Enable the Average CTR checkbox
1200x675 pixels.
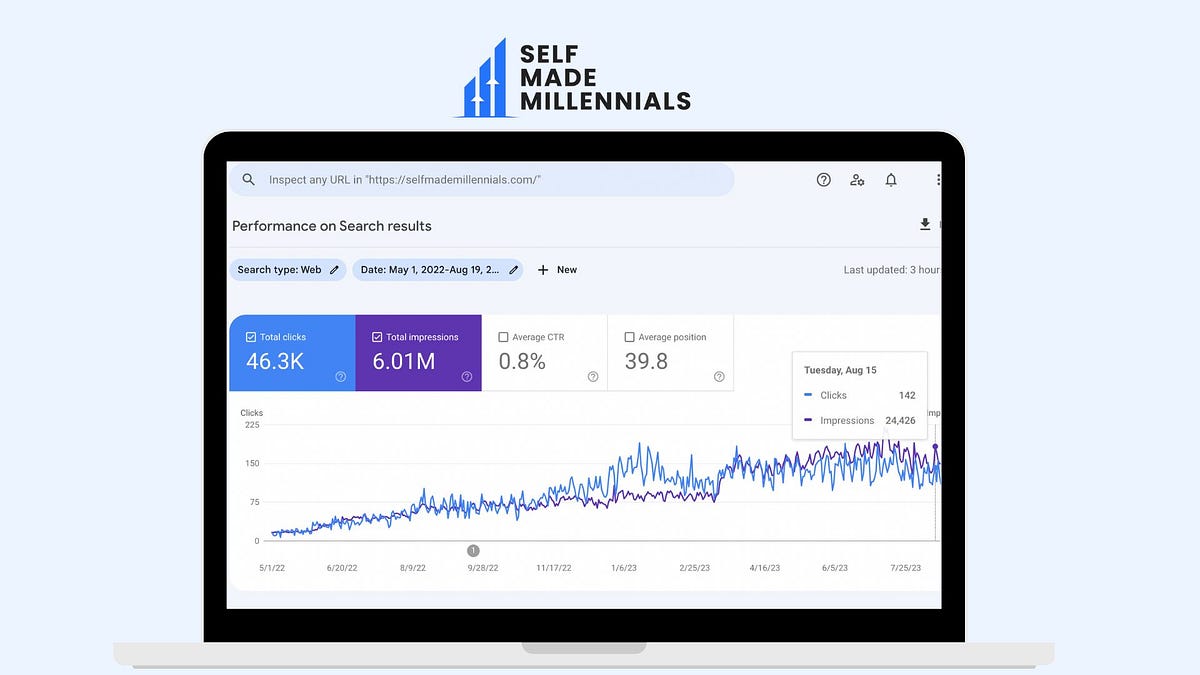click(x=503, y=337)
